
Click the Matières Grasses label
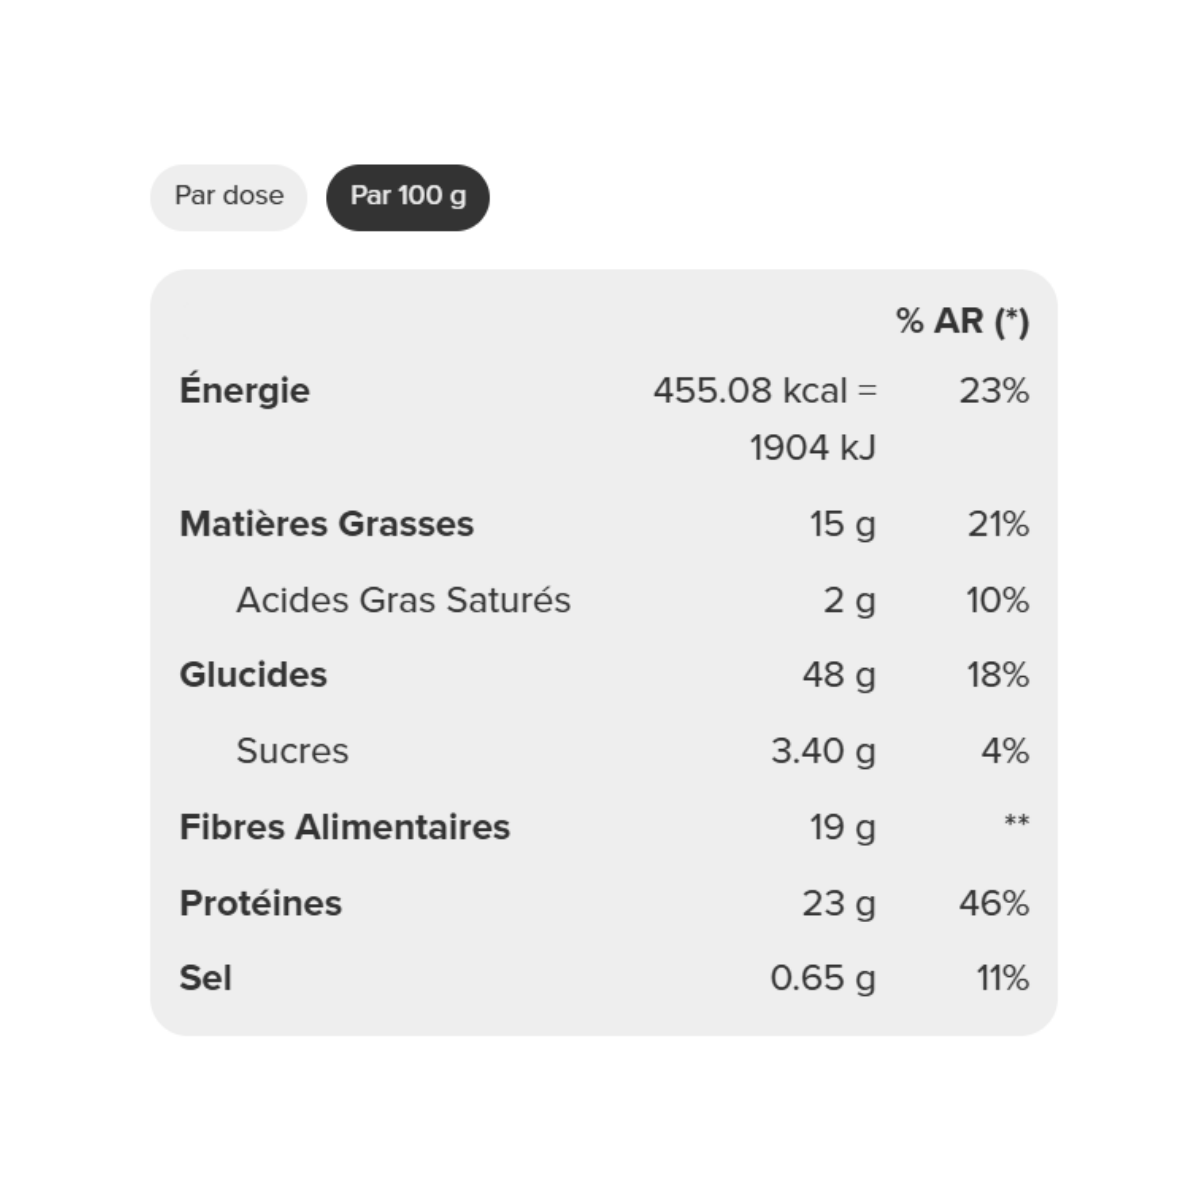pyautogui.click(x=326, y=523)
